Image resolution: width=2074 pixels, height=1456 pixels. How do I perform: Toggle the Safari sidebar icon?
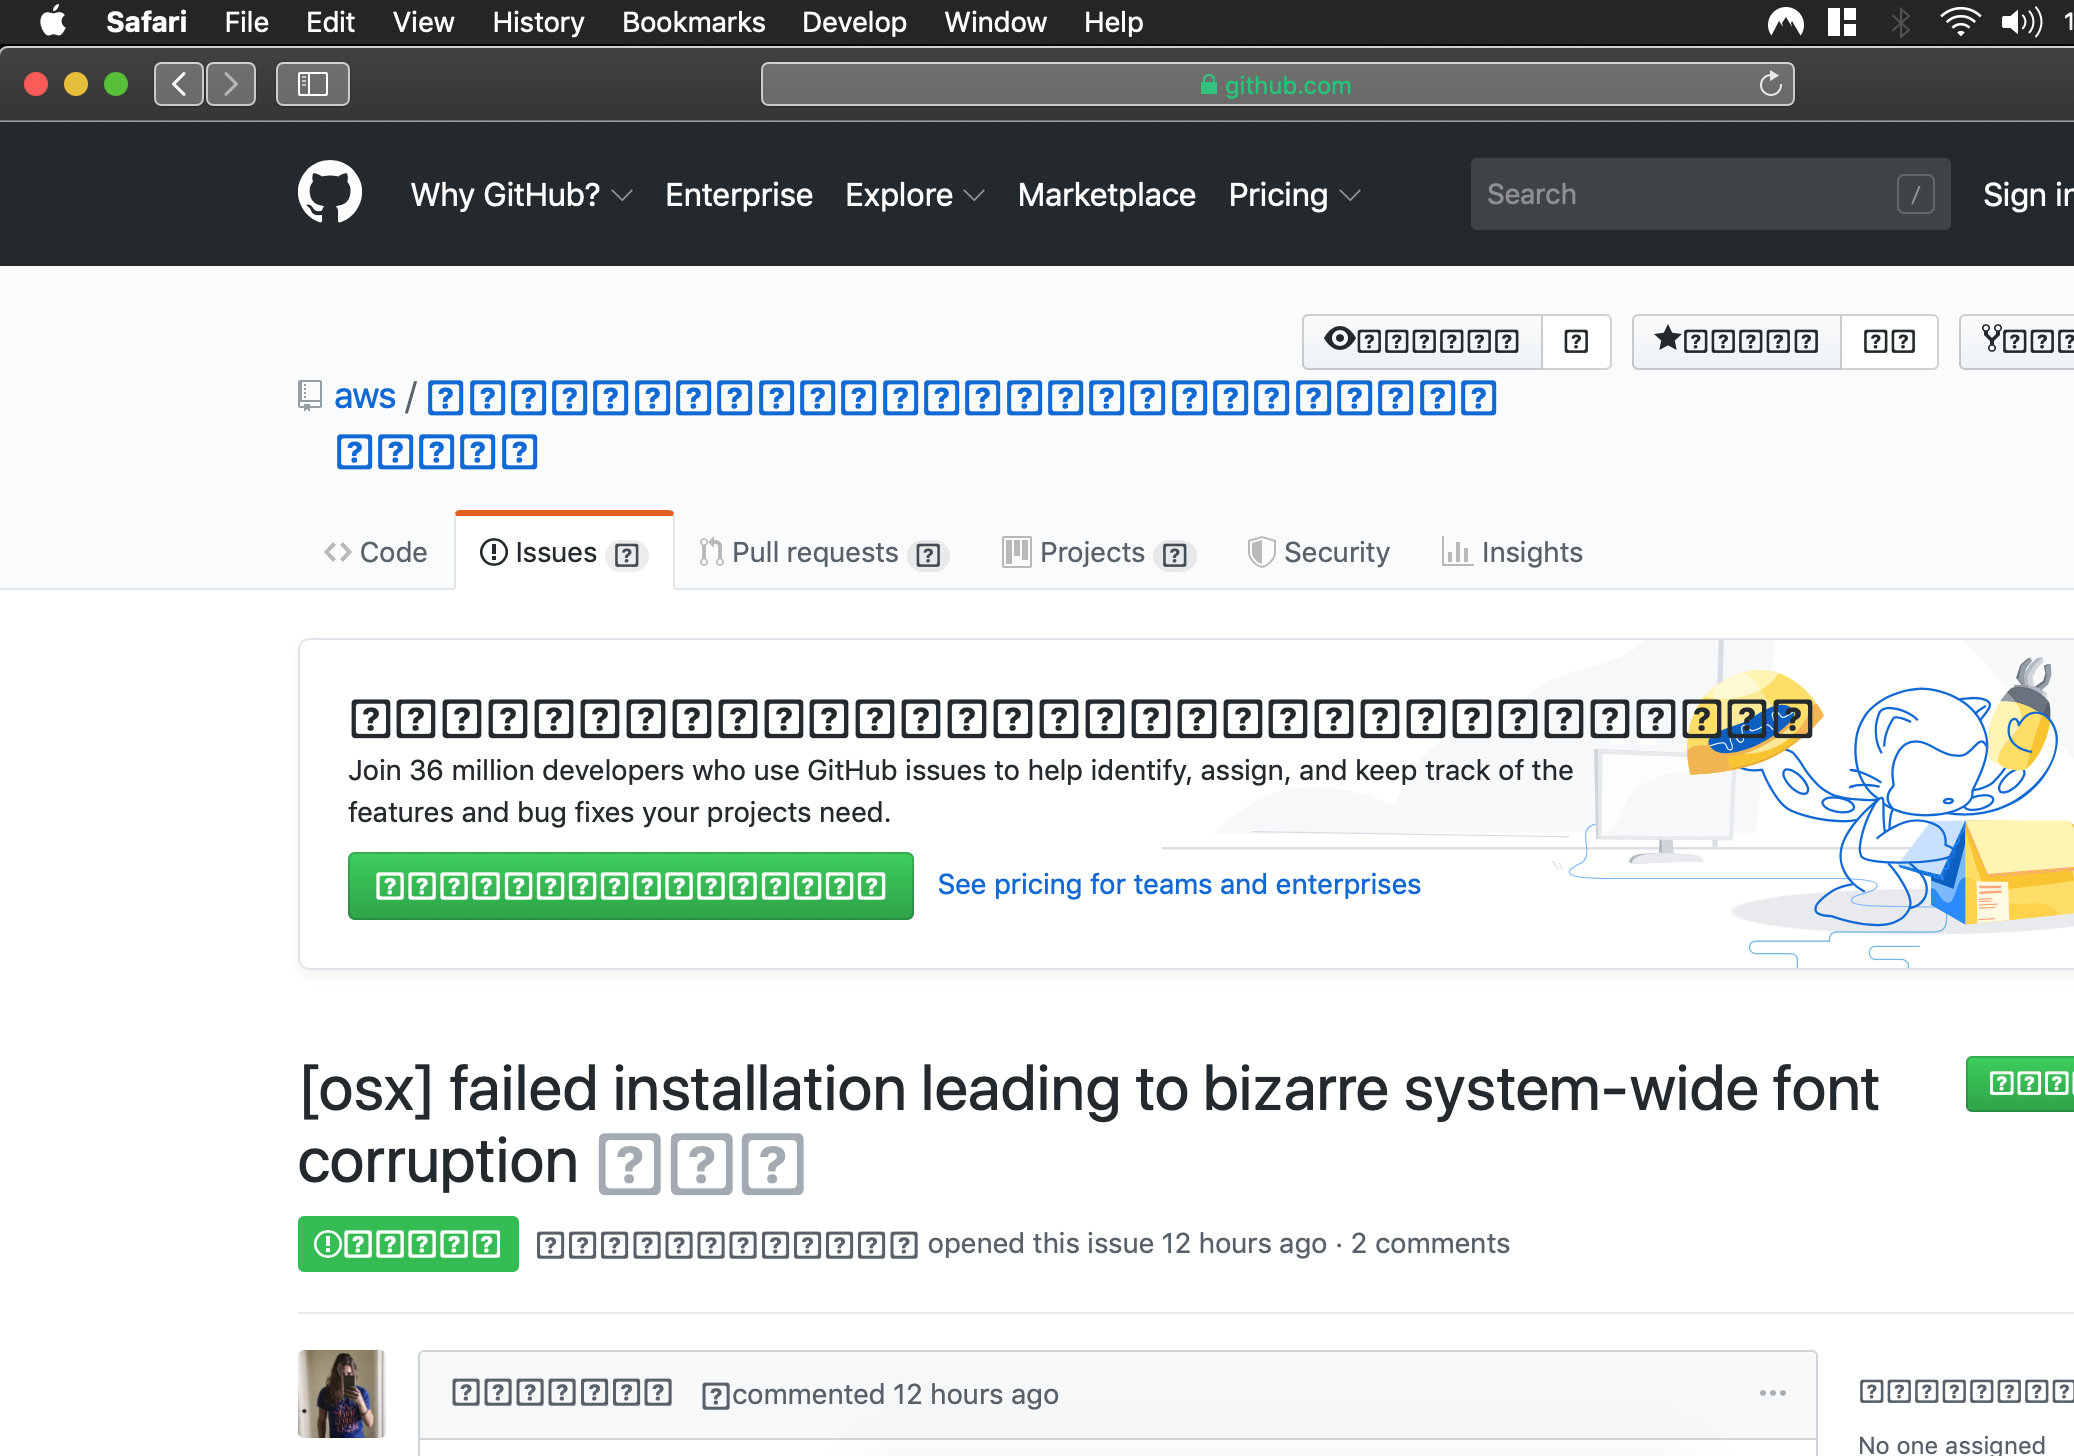click(x=312, y=84)
